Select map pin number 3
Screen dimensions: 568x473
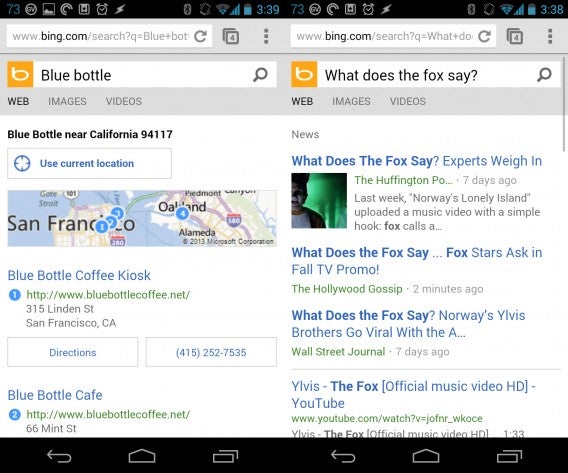click(117, 213)
